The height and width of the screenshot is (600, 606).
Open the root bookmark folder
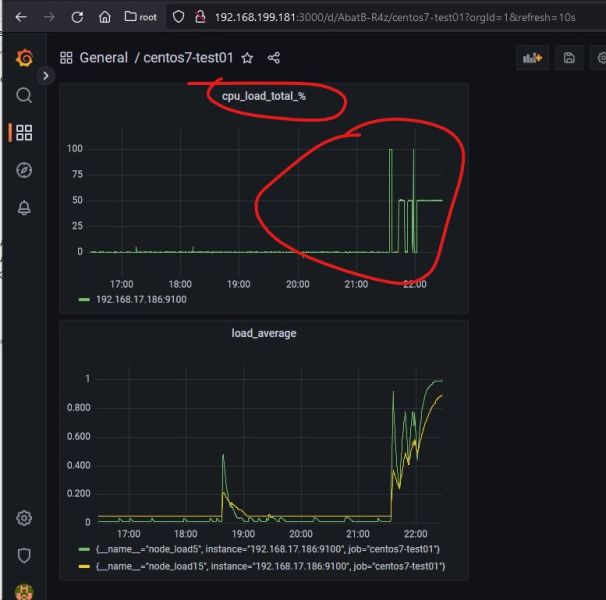(x=141, y=17)
